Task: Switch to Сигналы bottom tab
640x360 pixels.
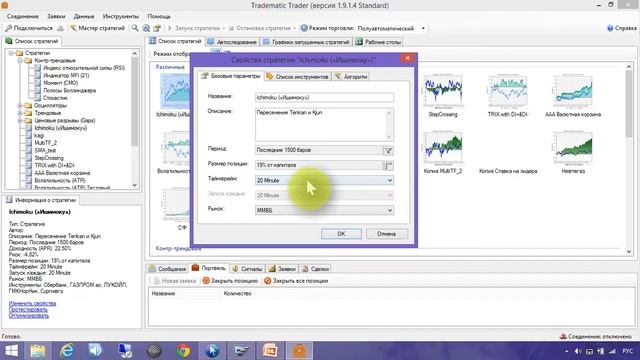Action: [247, 269]
